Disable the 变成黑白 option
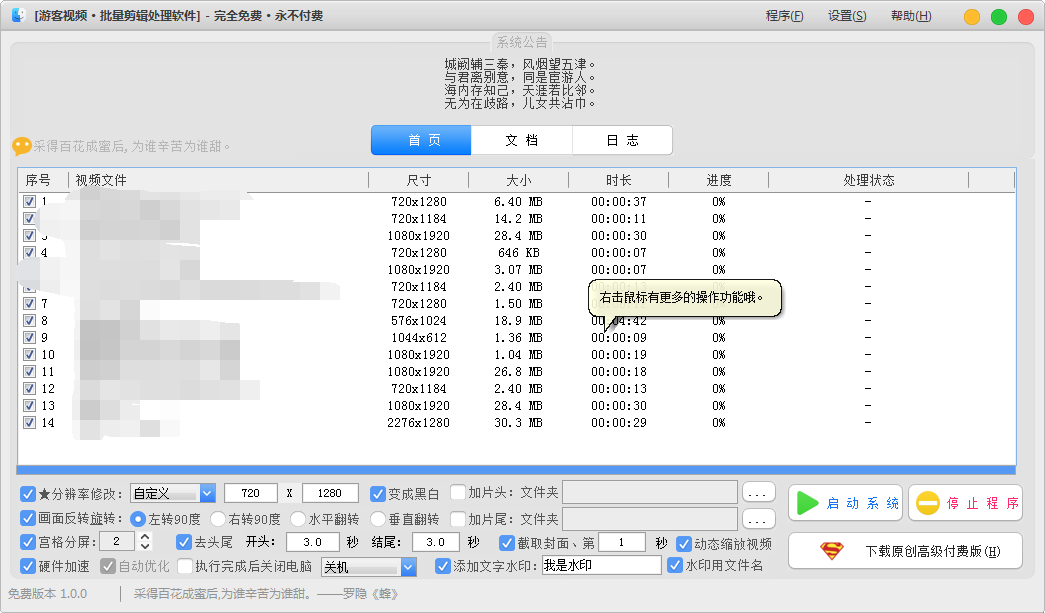Screen dimensions: 1045x613 pyautogui.click(x=377, y=492)
